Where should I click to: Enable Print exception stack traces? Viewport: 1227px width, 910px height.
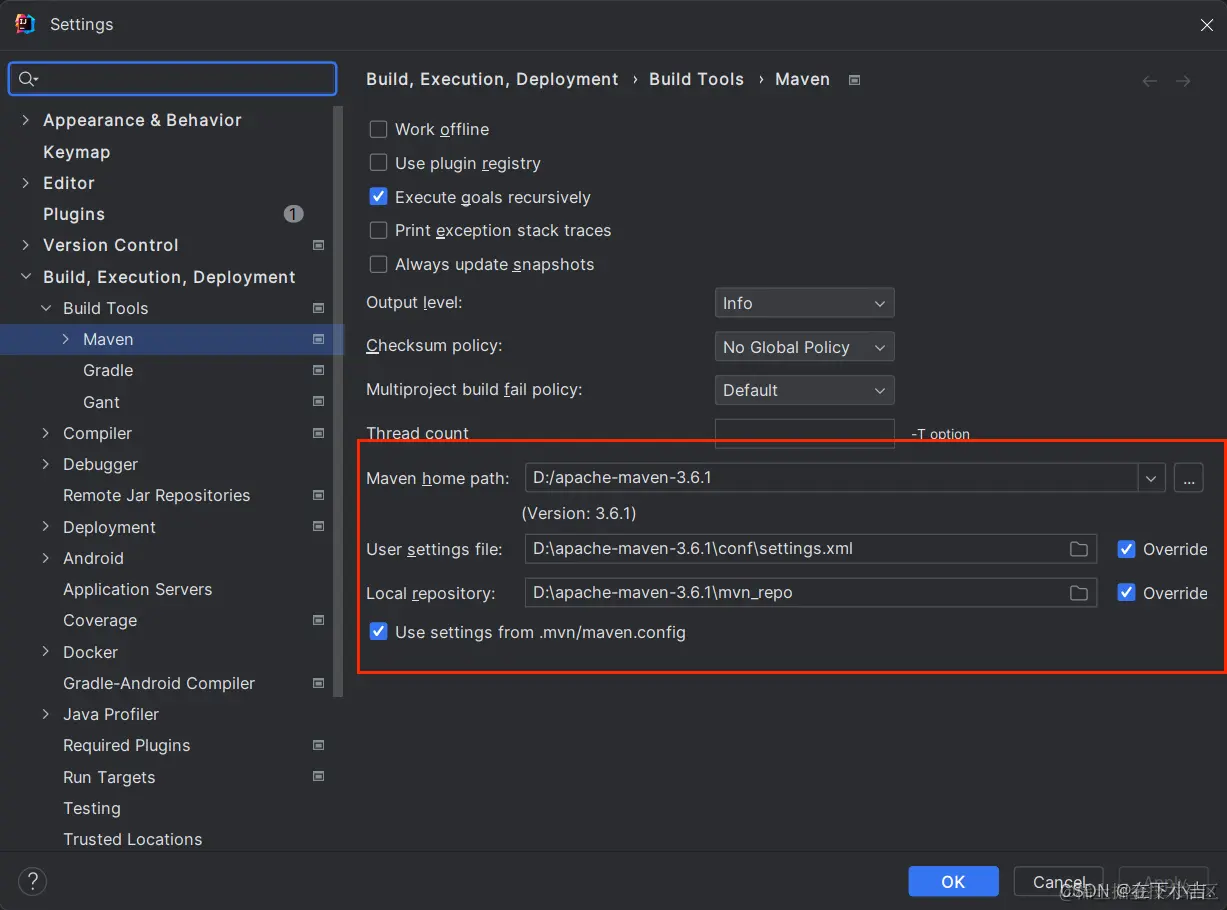378,230
